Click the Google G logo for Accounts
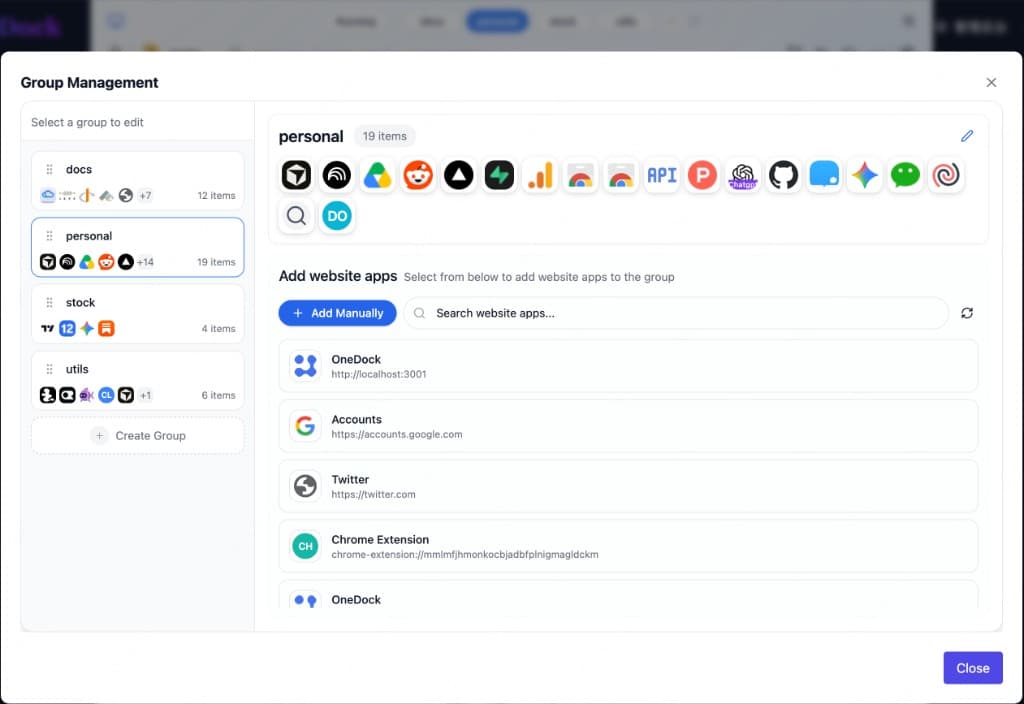Image resolution: width=1024 pixels, height=704 pixels. [305, 426]
